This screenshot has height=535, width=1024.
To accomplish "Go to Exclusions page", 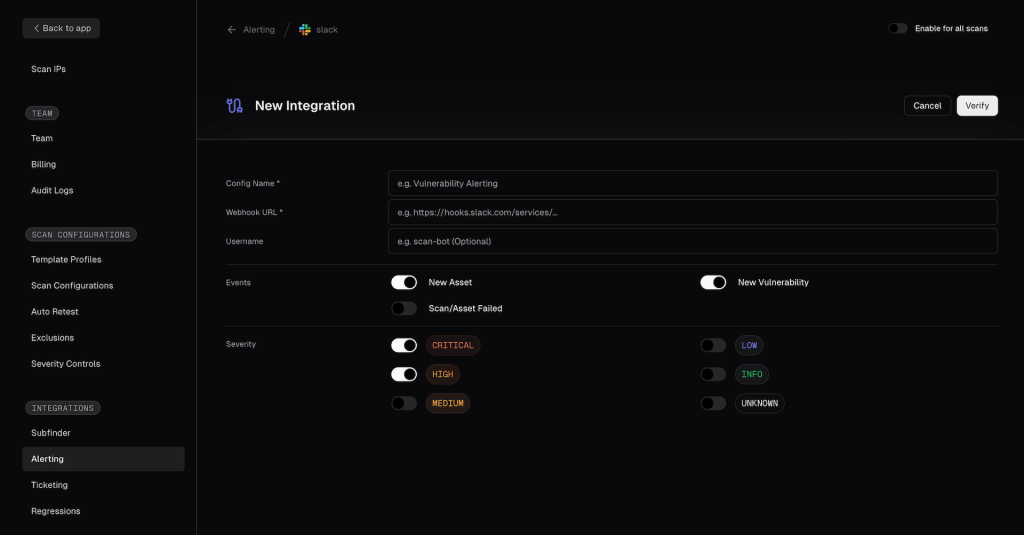I will [x=52, y=338].
